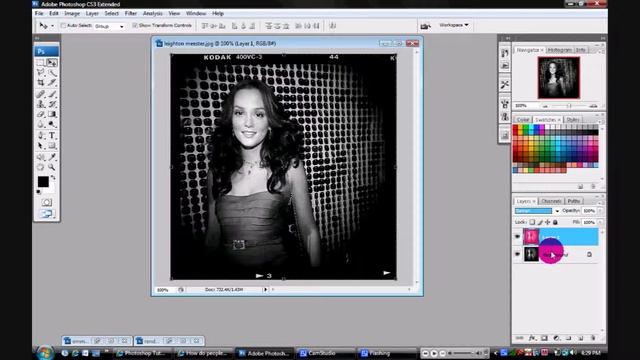The image size is (640, 360).
Task: Click the Navigator image thumbnail
Action: pyautogui.click(x=558, y=78)
